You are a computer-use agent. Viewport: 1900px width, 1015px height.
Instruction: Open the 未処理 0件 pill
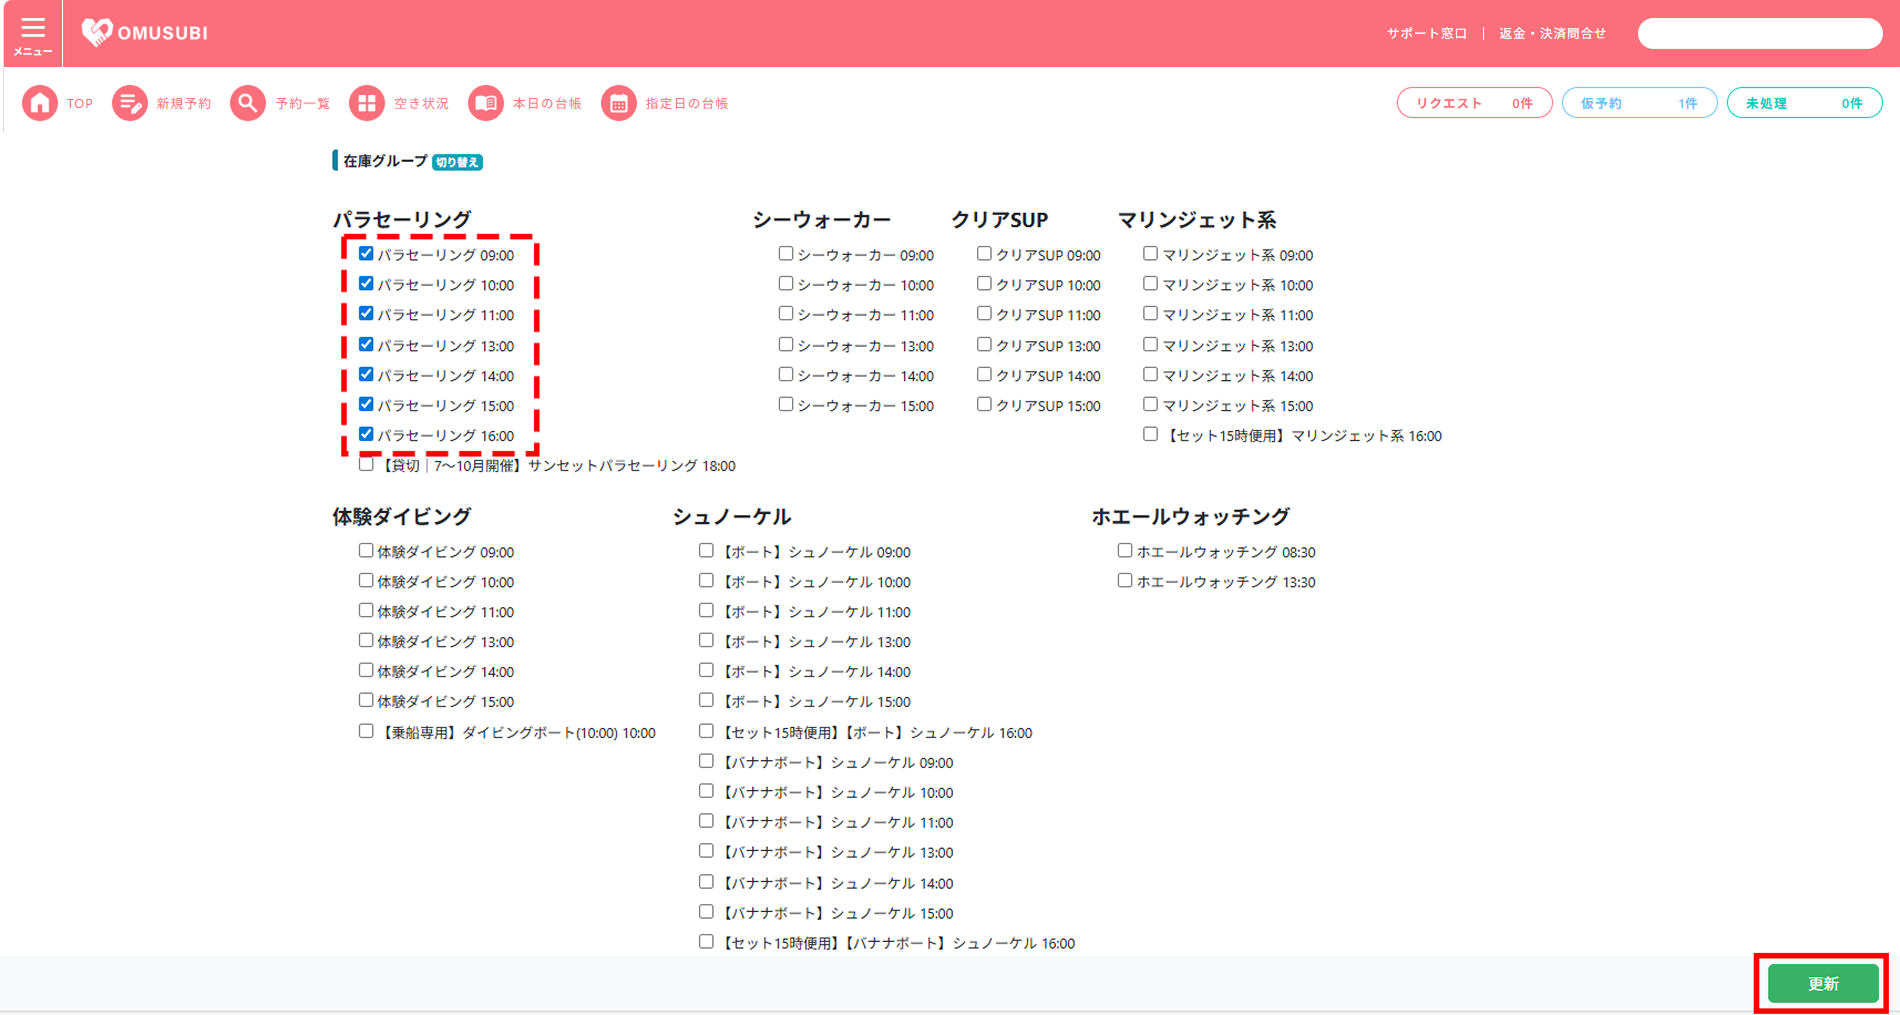pyautogui.click(x=1804, y=103)
